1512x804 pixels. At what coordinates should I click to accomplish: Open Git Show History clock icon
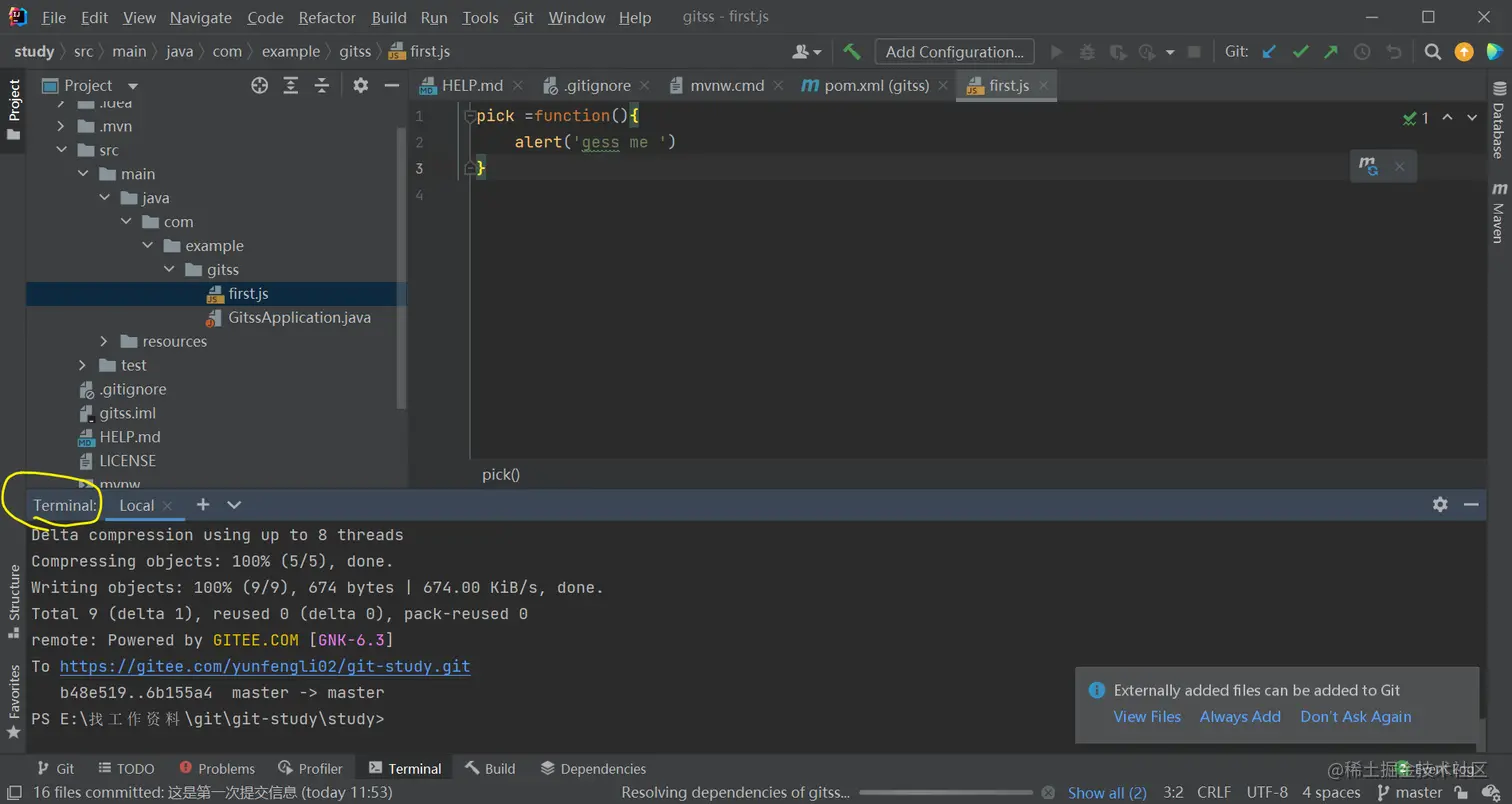point(1362,52)
